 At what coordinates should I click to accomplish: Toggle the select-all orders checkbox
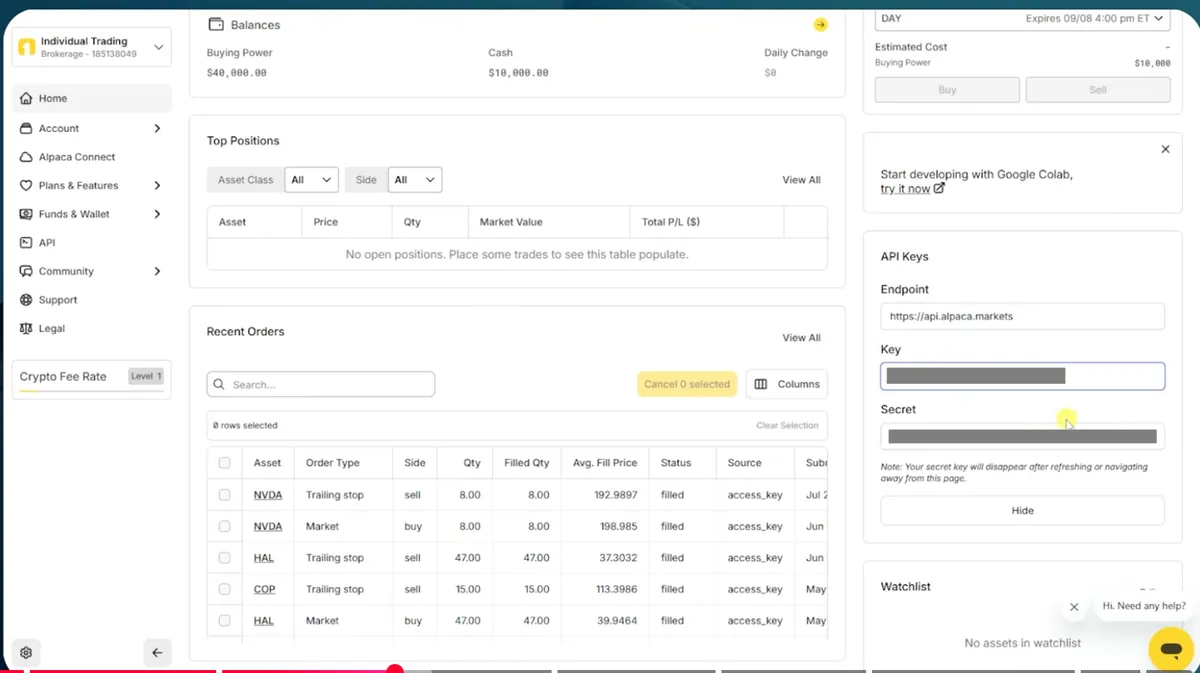pyautogui.click(x=224, y=463)
